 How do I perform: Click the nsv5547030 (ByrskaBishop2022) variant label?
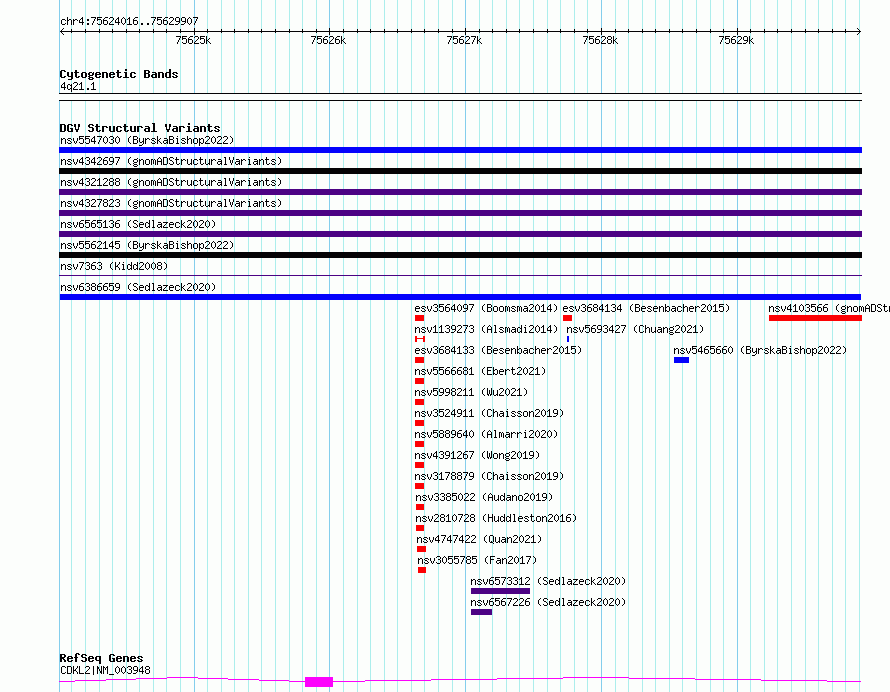tap(147, 140)
